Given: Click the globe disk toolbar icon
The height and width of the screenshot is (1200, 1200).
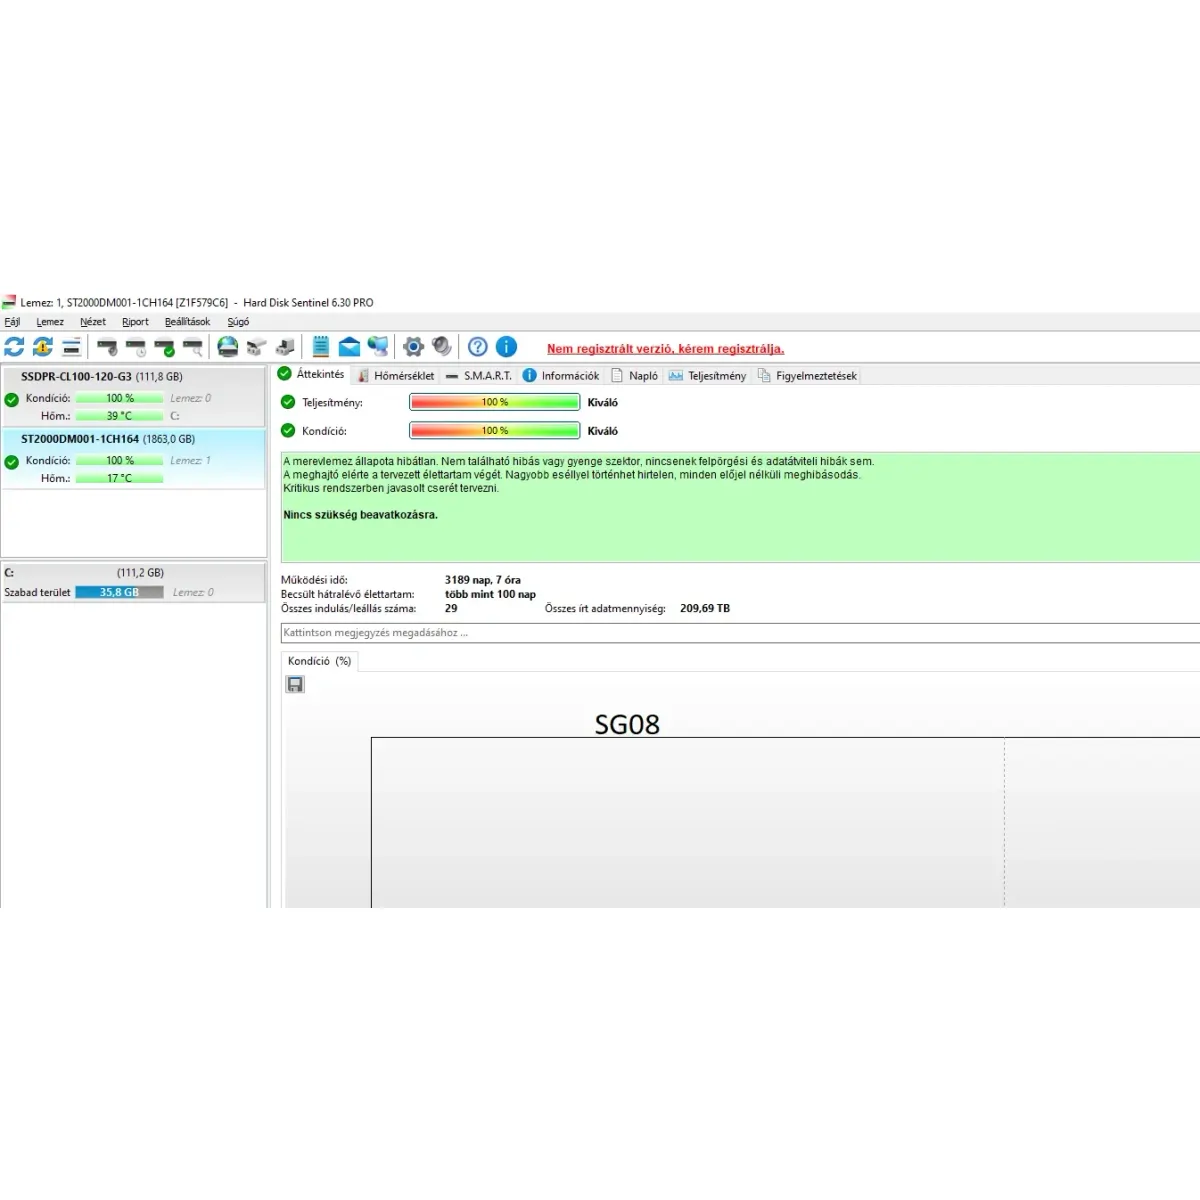Looking at the screenshot, I should pyautogui.click(x=228, y=347).
